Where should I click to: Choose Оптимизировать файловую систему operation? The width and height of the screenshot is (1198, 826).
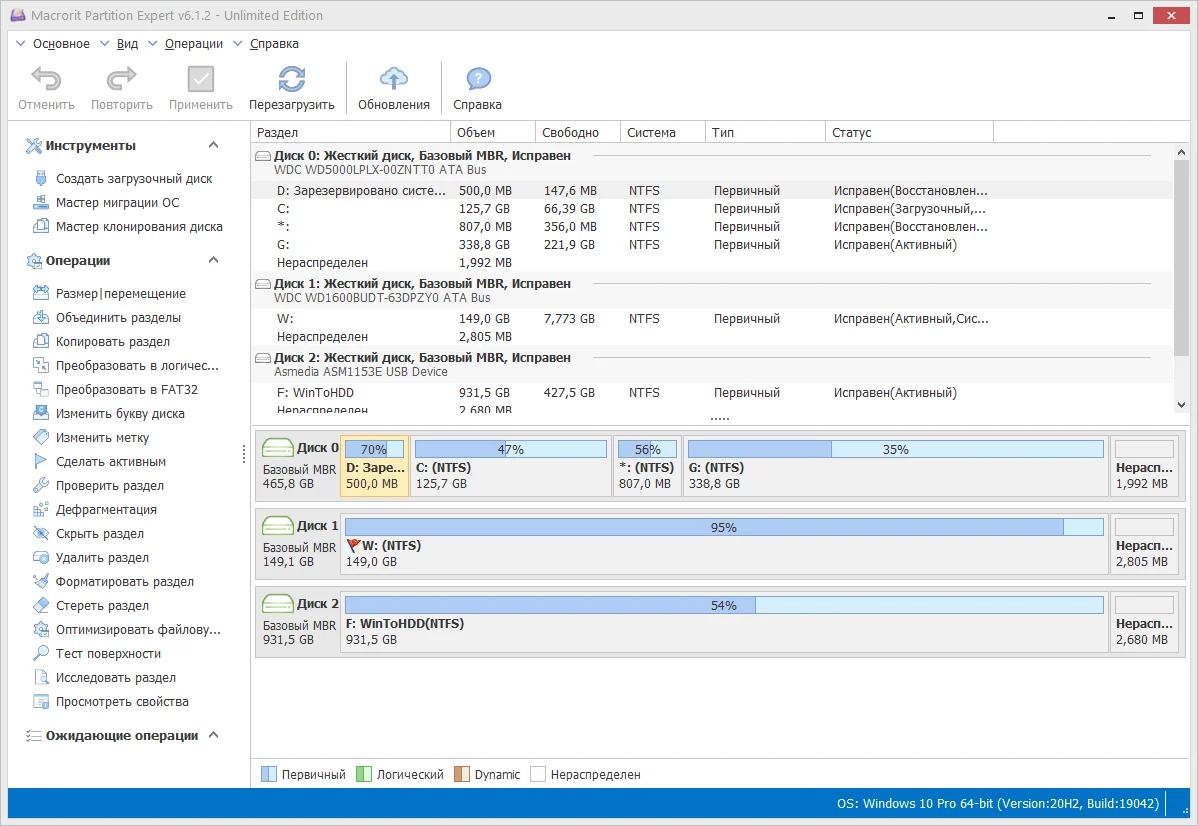(x=138, y=630)
